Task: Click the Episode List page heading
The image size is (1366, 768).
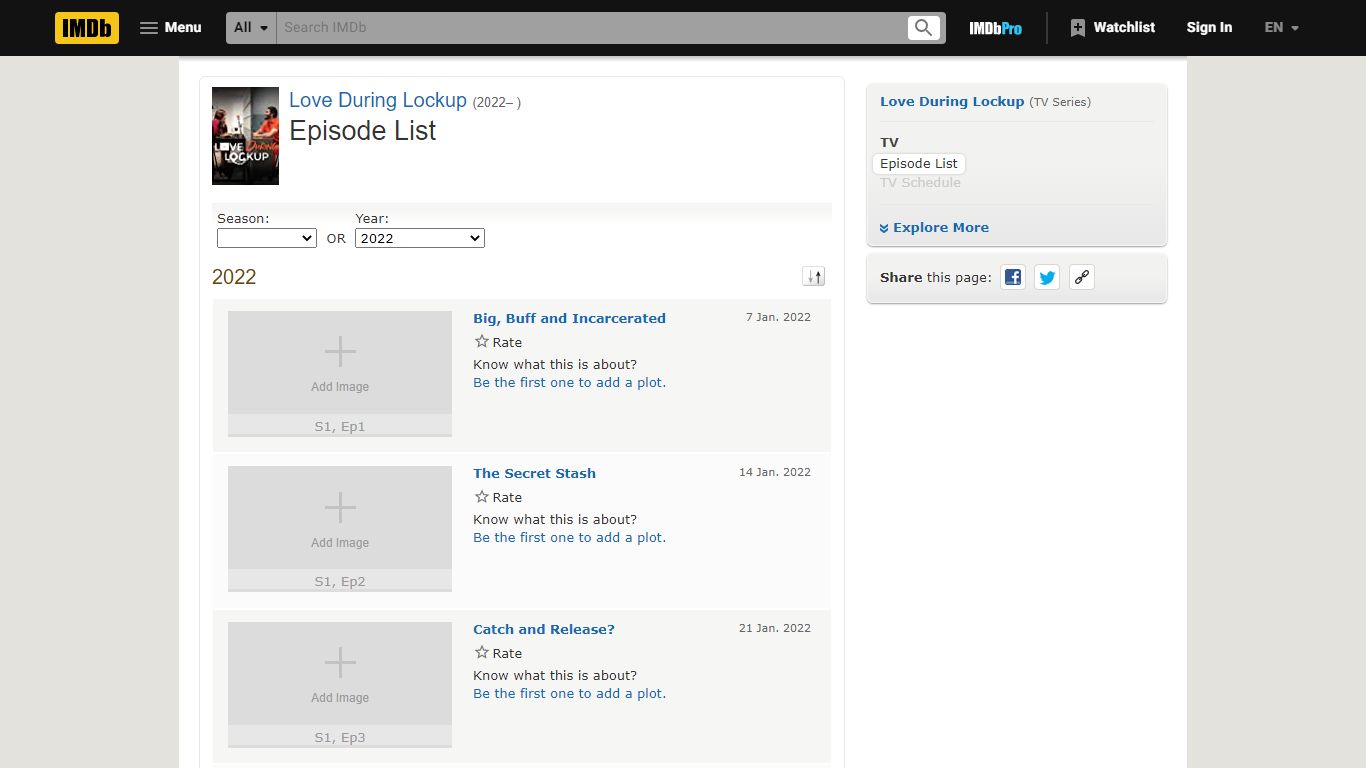Action: 362,131
